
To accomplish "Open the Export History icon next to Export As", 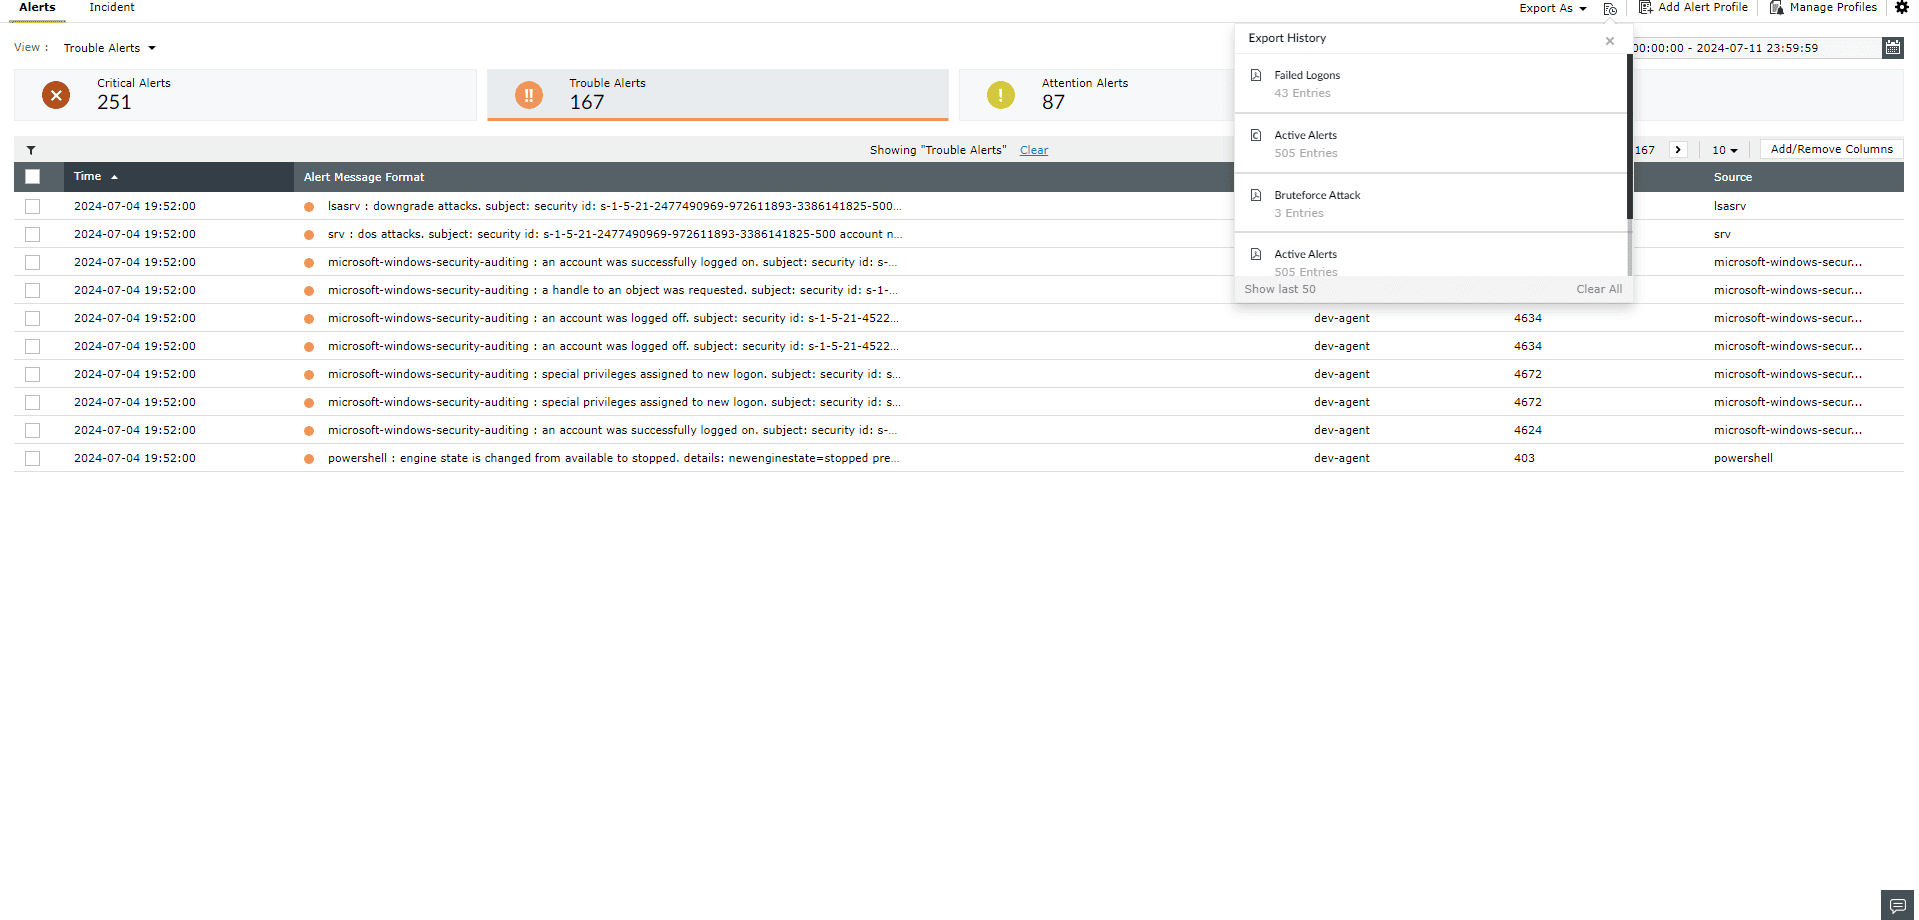I will 1610,8.
